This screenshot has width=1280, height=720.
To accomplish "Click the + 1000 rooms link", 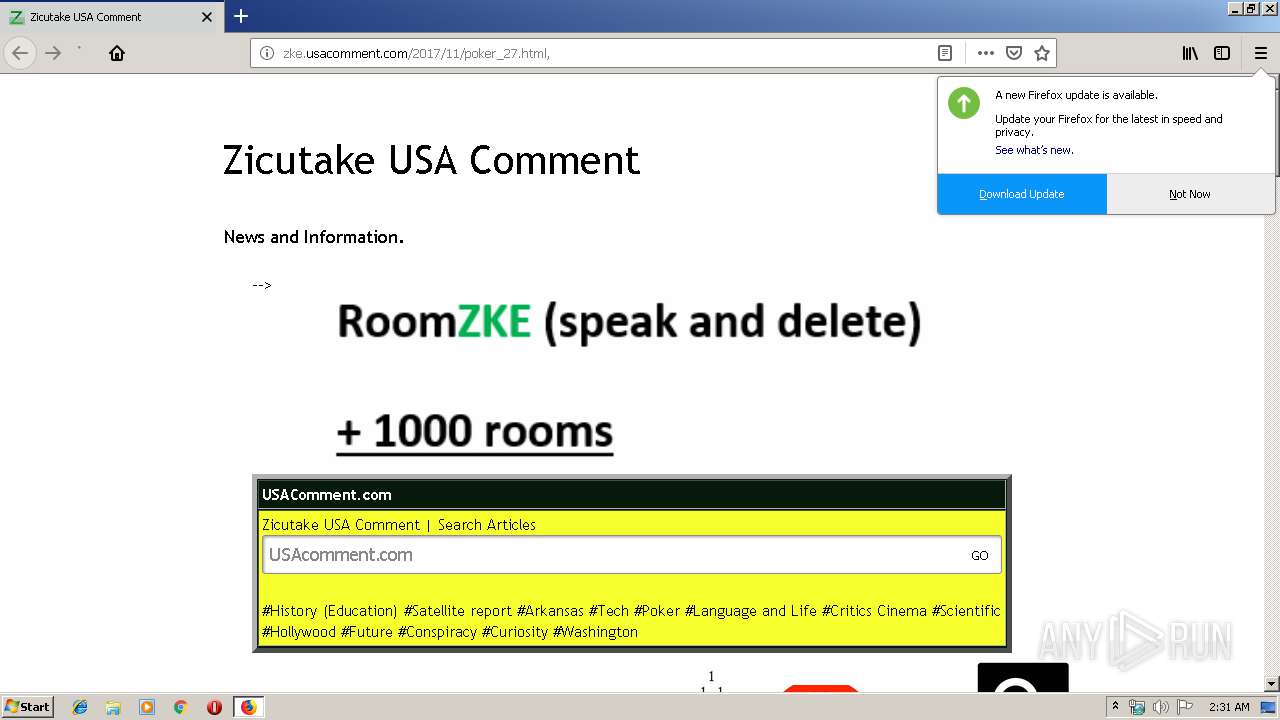I will 475,432.
